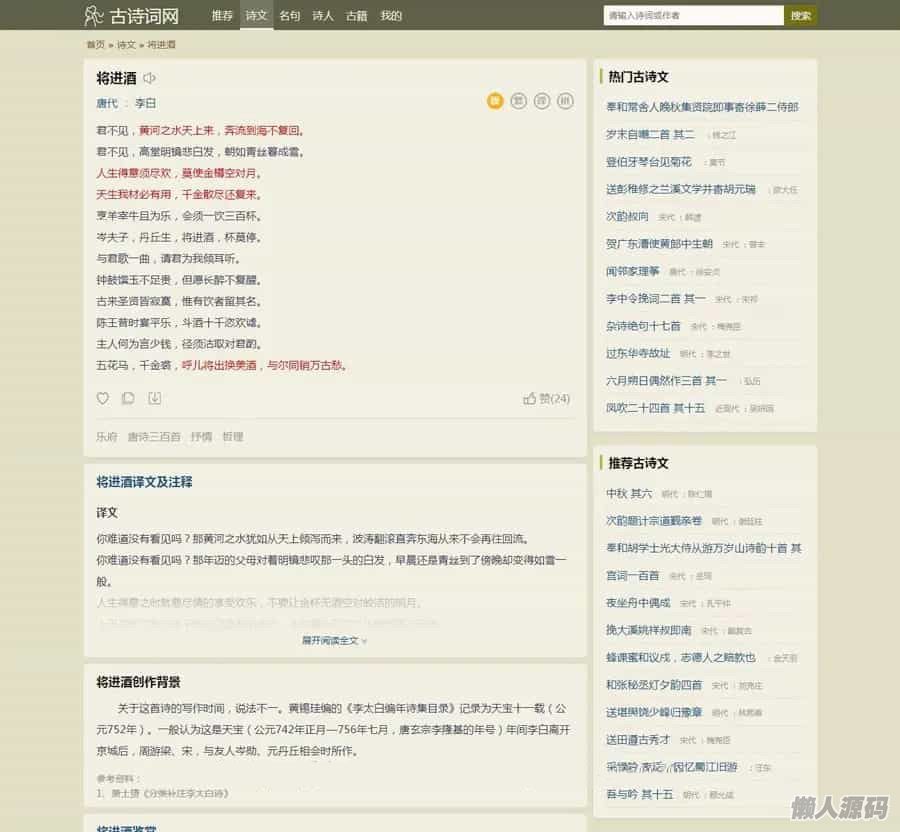Open the 推荐 navigation menu item
The width and height of the screenshot is (900, 832).
[x=222, y=16]
